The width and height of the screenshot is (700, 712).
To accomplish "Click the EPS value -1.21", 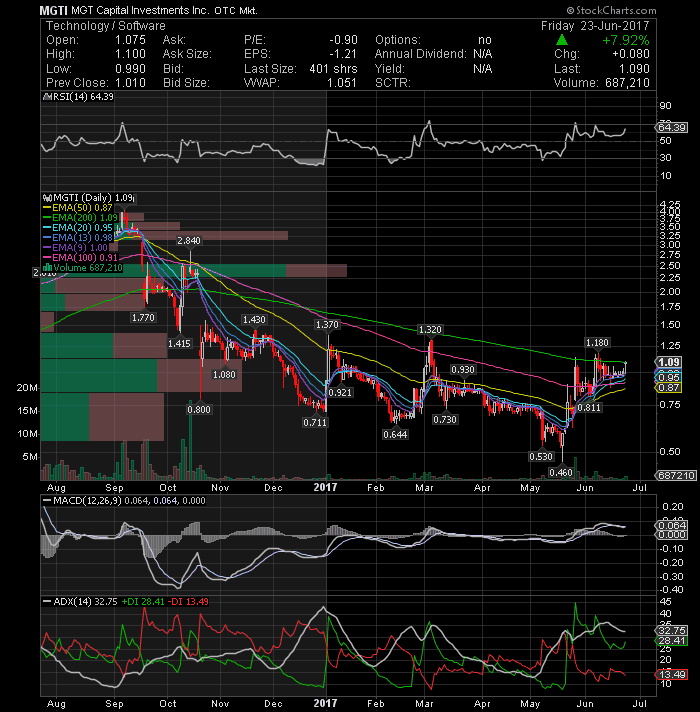I will point(344,54).
